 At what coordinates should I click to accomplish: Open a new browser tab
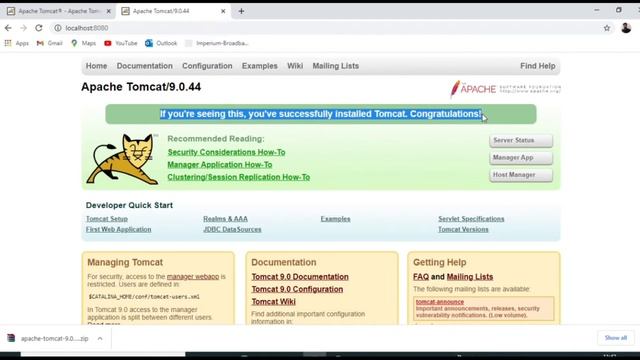pyautogui.click(x=241, y=11)
